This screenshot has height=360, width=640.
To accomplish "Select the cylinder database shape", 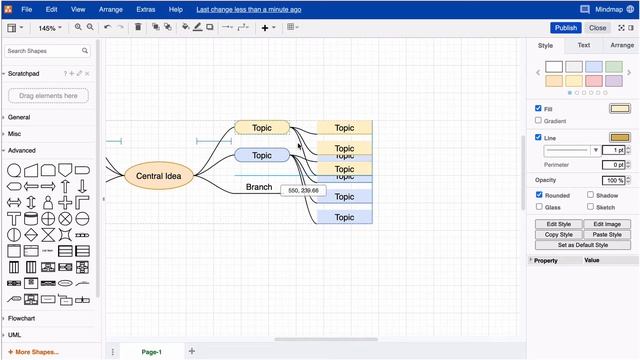I will [x=31, y=218].
